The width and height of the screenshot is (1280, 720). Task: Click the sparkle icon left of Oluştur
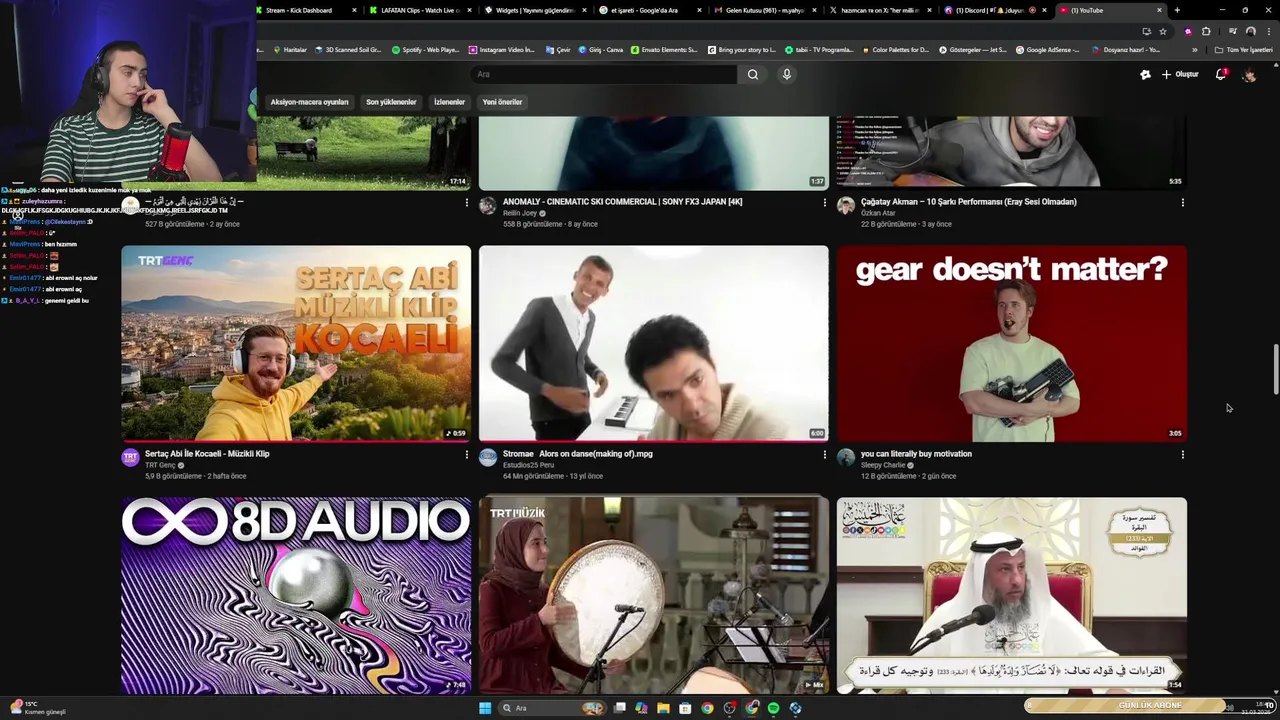[x=1145, y=74]
